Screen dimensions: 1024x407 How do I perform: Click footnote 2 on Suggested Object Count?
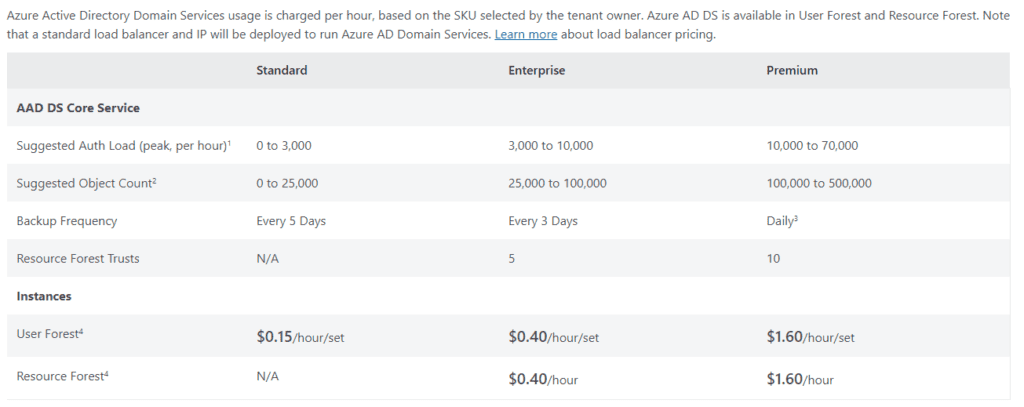tap(154, 181)
